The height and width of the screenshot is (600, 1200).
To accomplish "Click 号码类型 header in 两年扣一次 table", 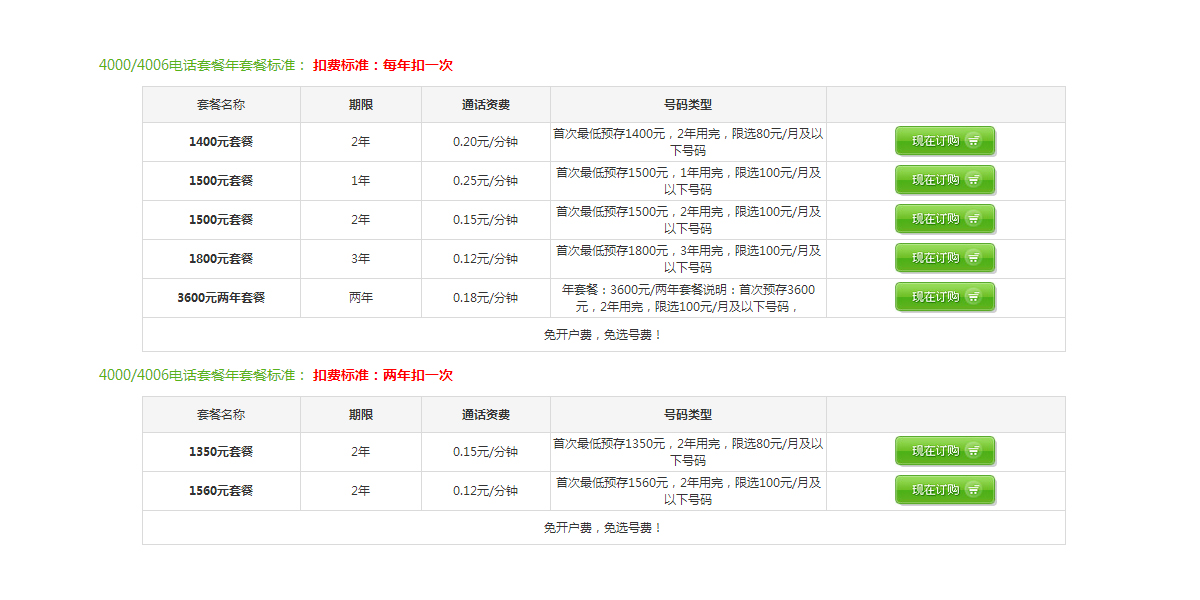I will coord(688,414).
